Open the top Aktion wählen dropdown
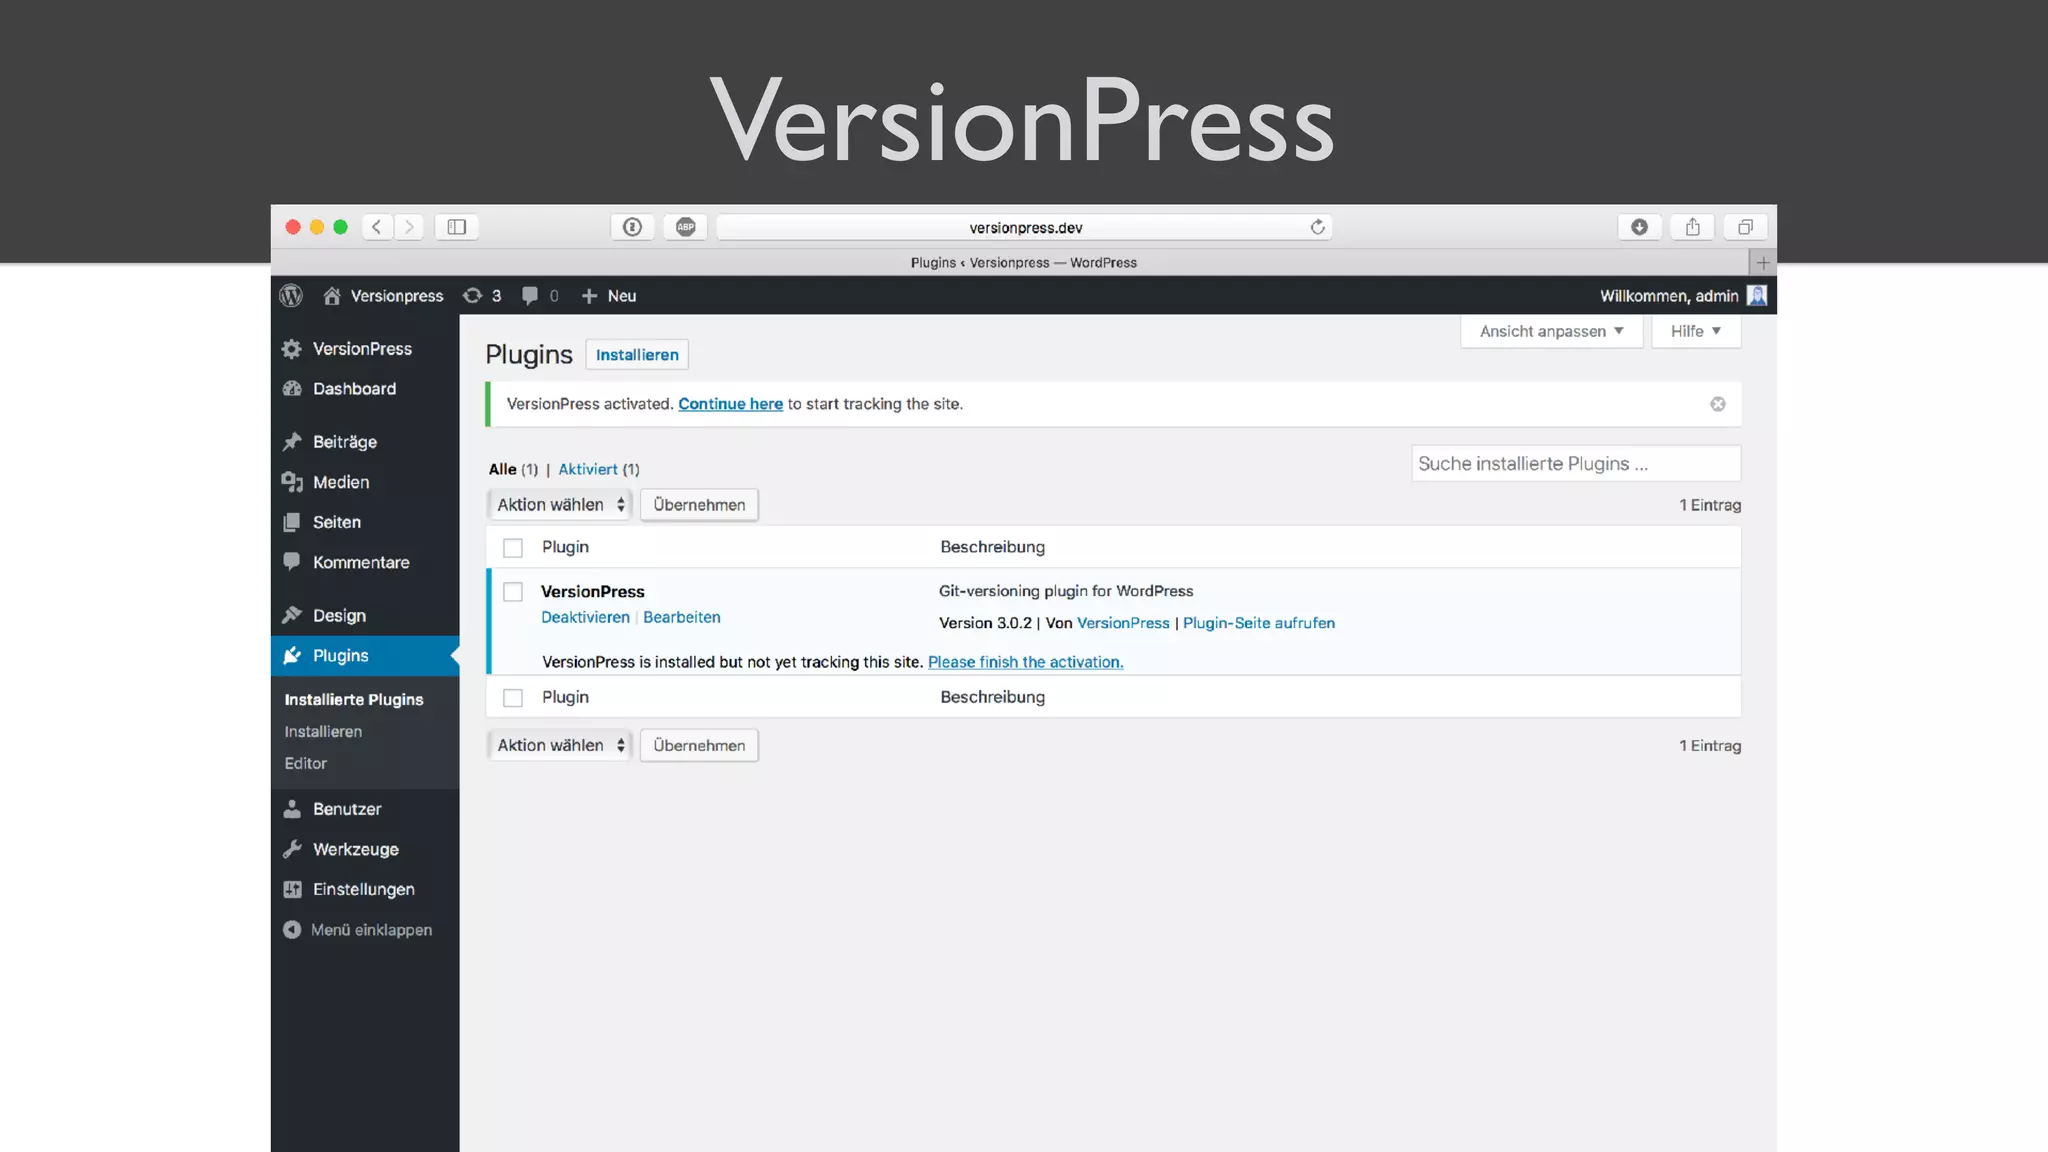 [560, 505]
